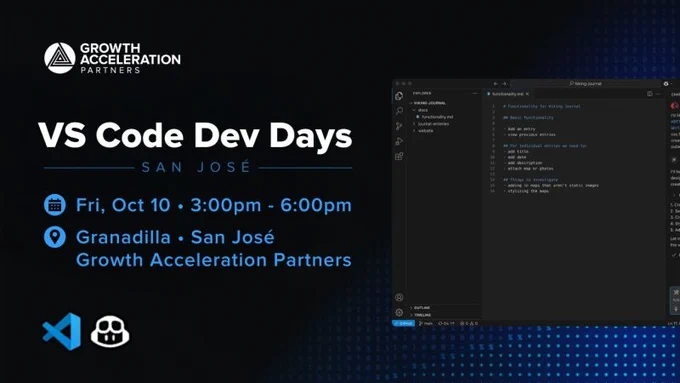Click the errors and warnings status item
680x383 pixels.
pos(469,324)
